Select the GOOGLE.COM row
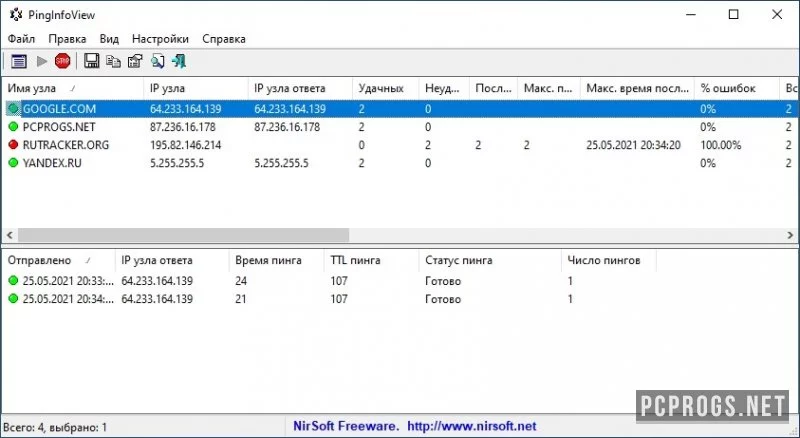The height and width of the screenshot is (438, 800). 400,109
